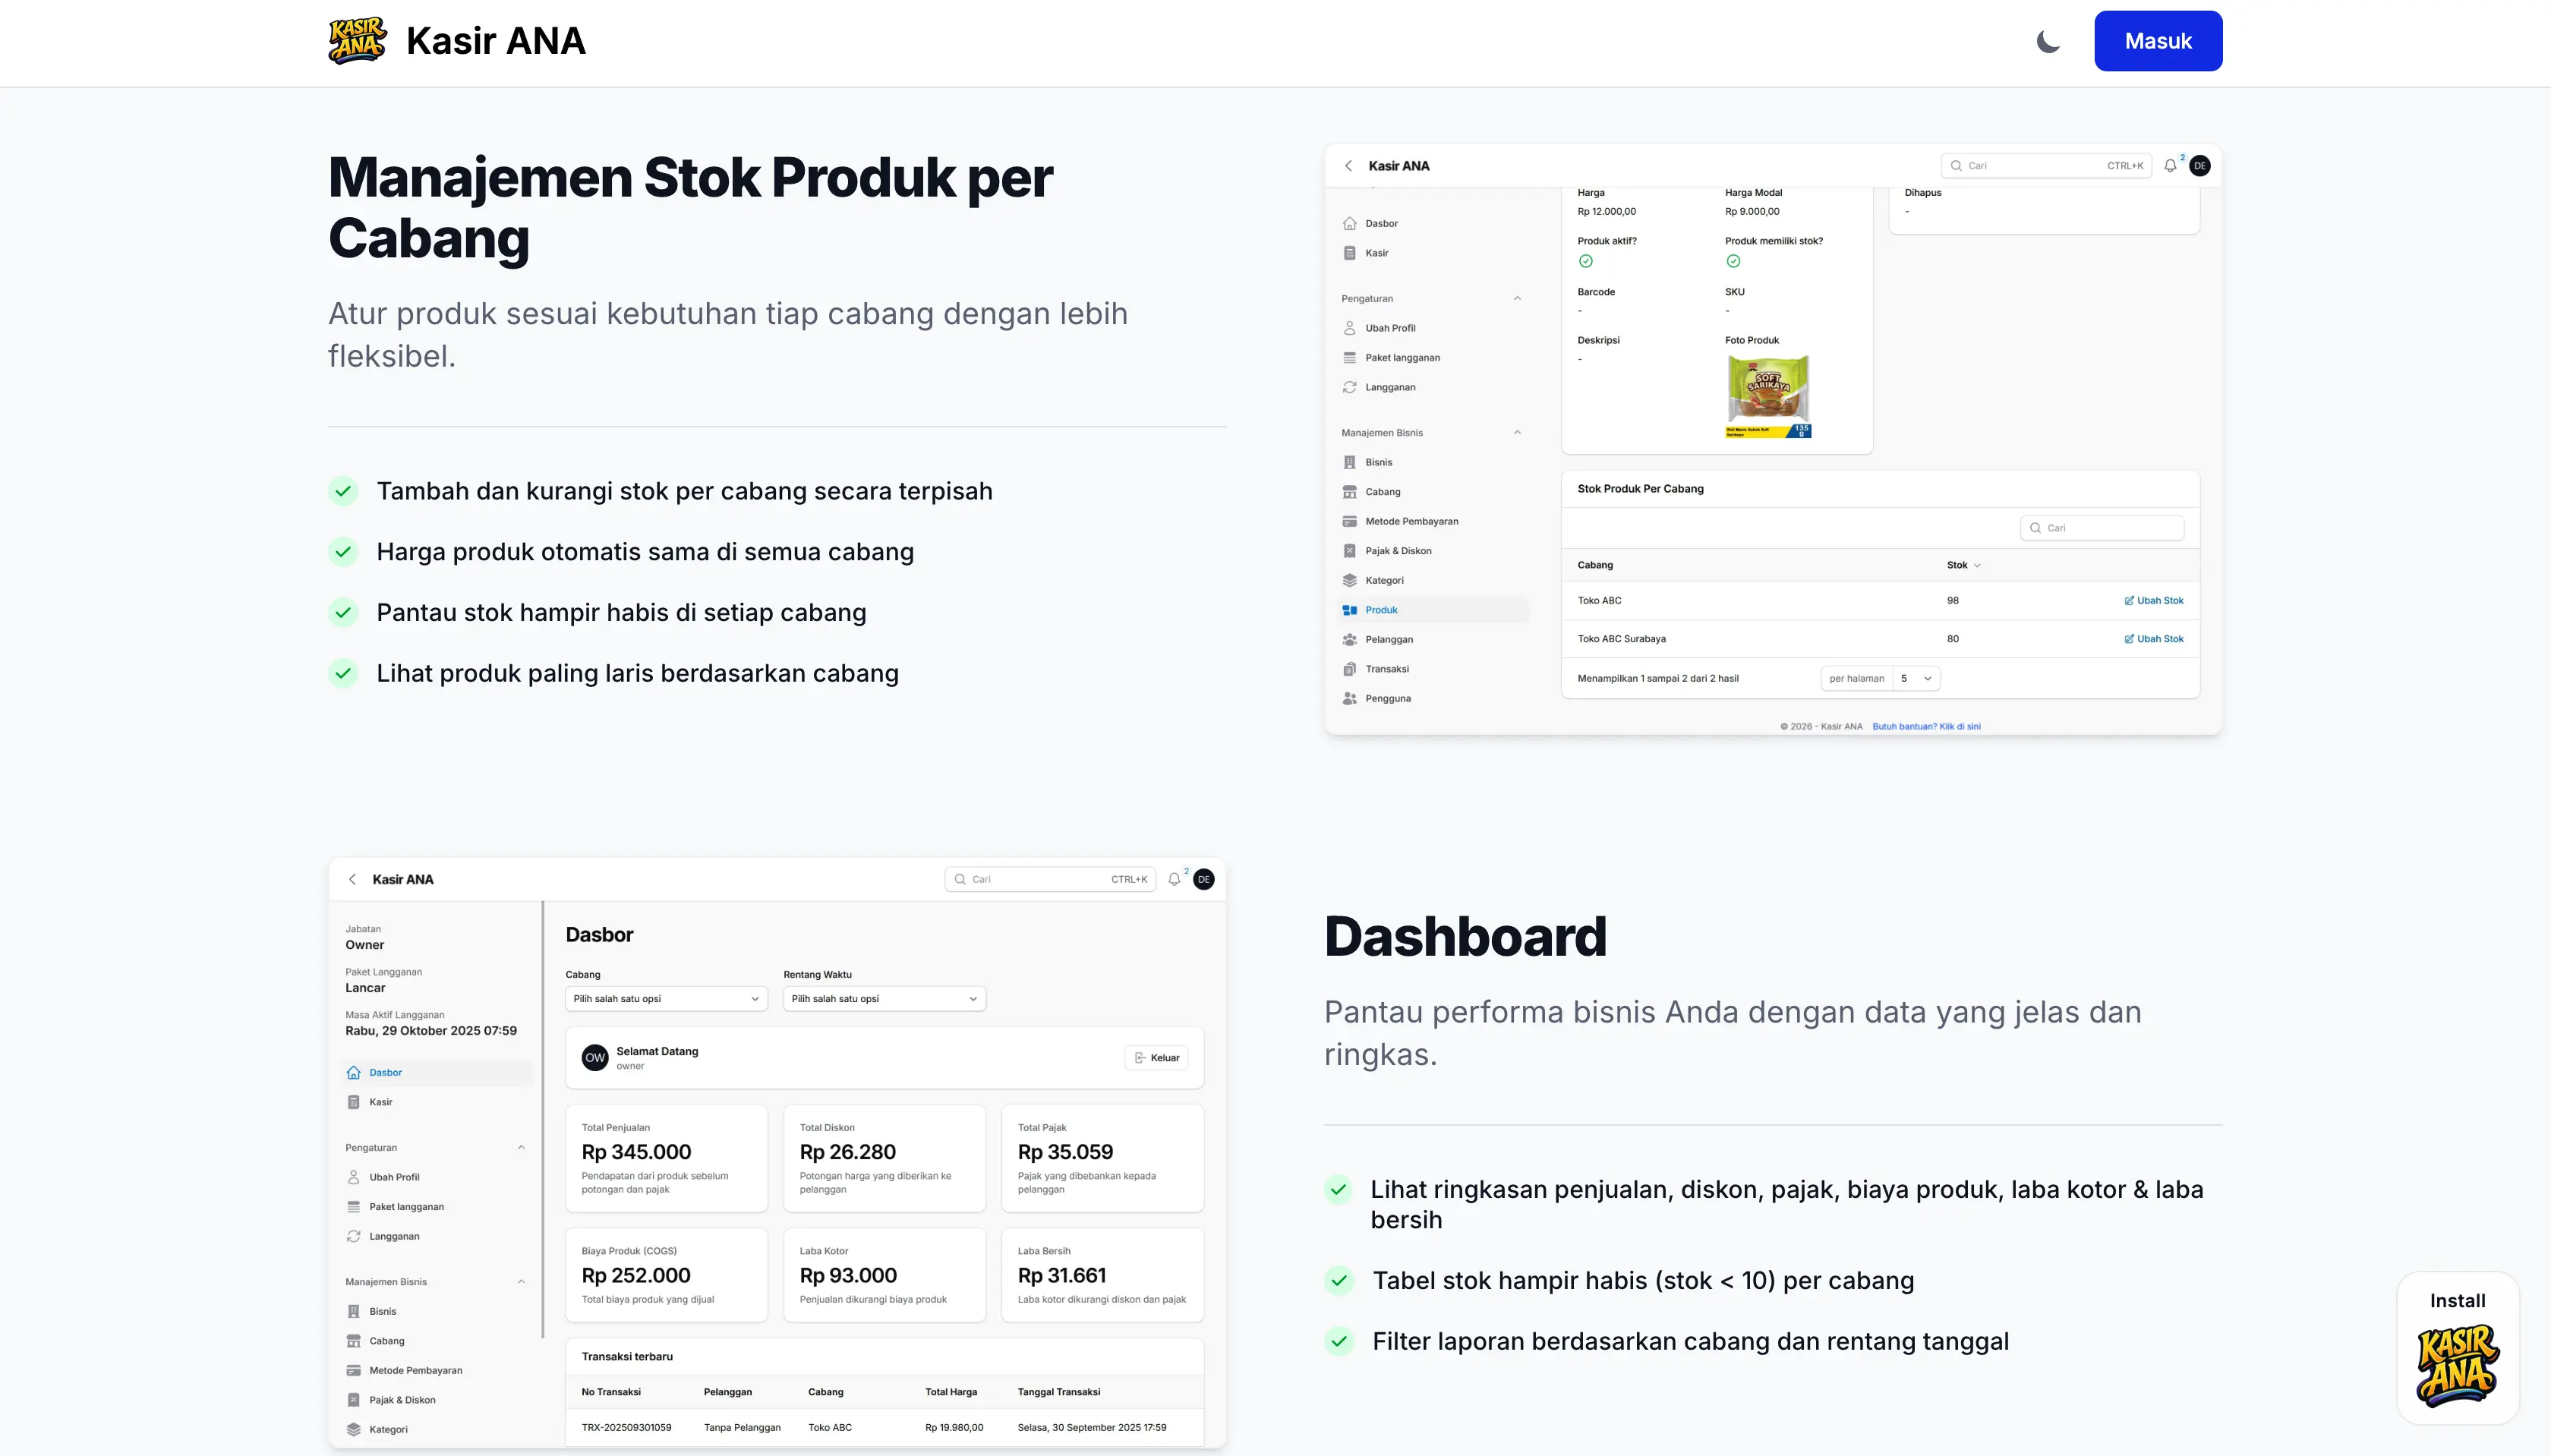Screen dimensions: 2551x1456
Task: Click the Soft Sarikaya product photo
Action: (1768, 397)
